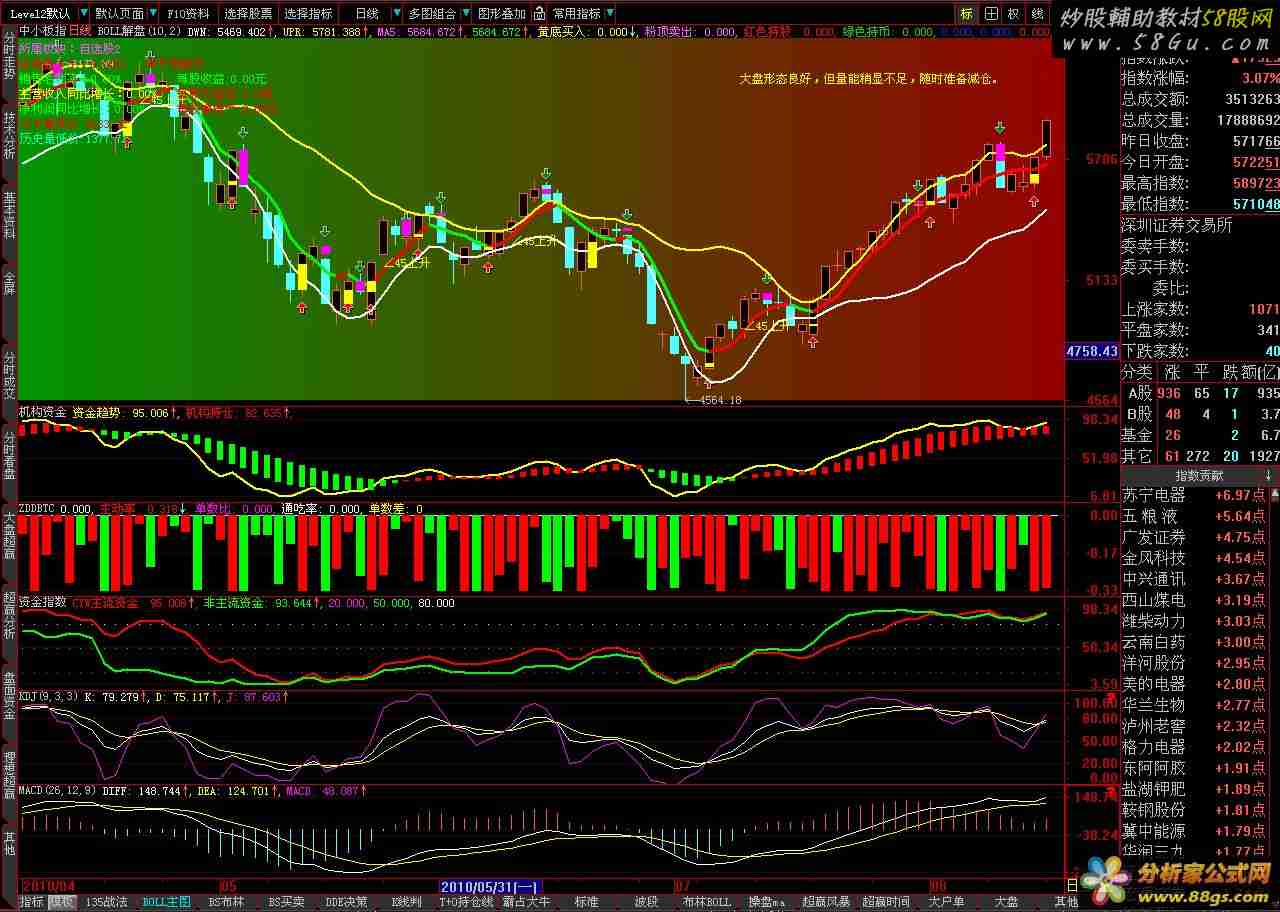Select 大盘超赢 in left sidebar

point(9,535)
